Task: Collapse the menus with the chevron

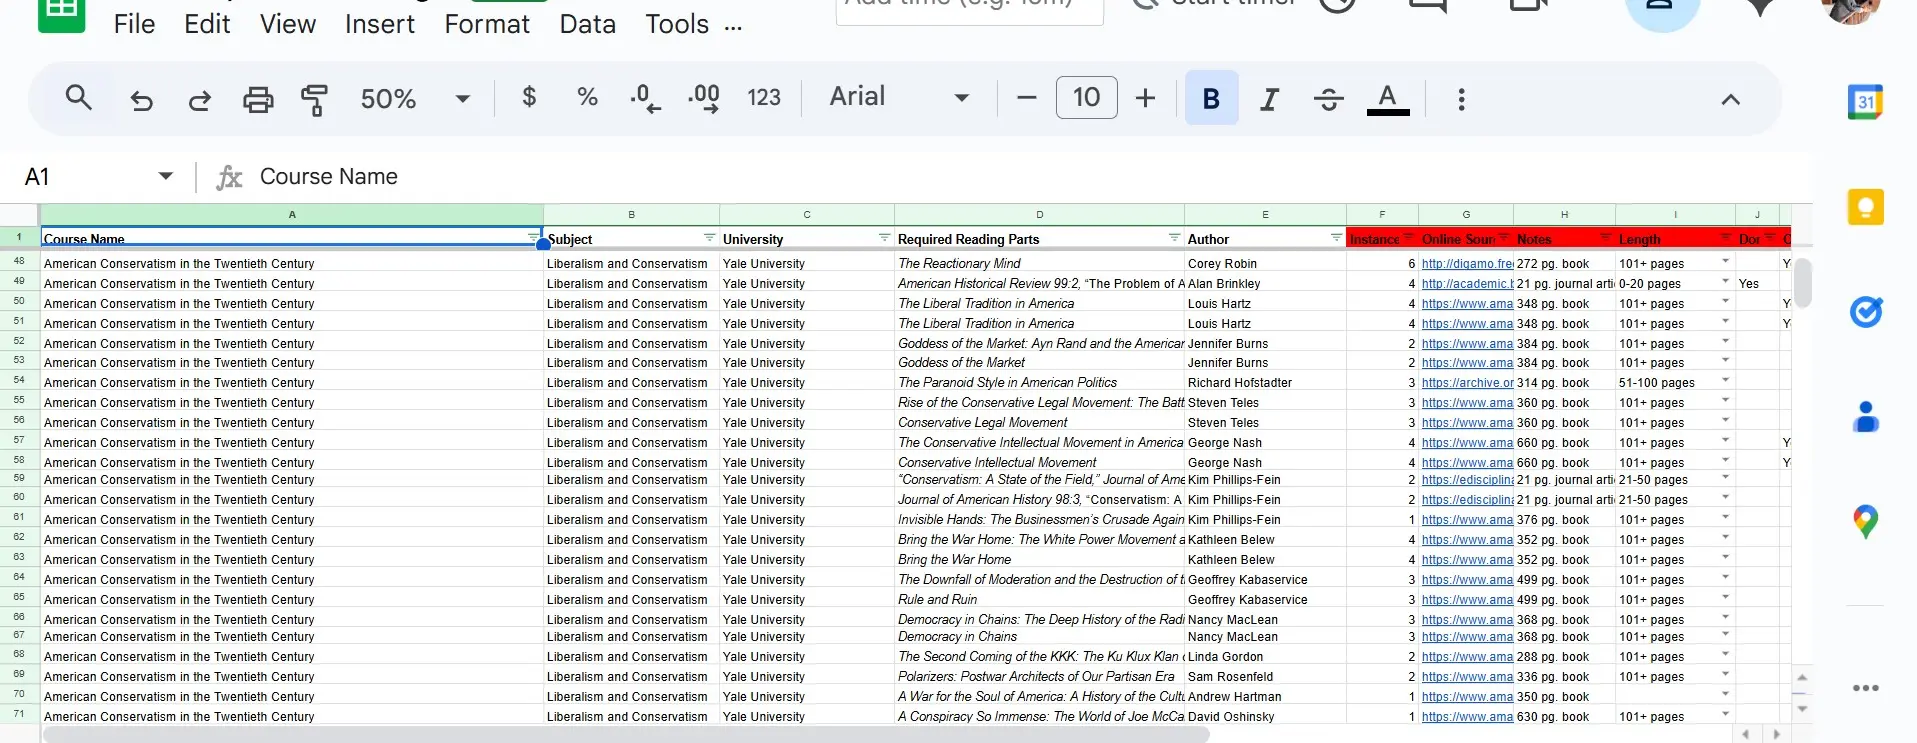Action: (x=1730, y=99)
